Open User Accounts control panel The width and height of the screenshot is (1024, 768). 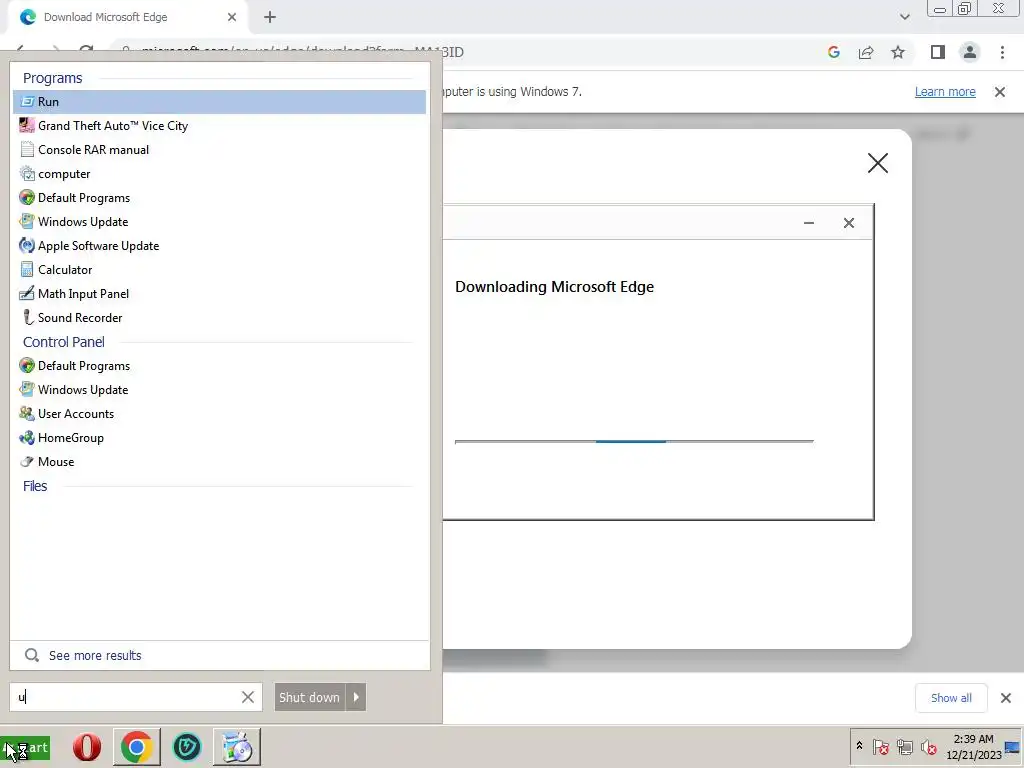coord(219,414)
